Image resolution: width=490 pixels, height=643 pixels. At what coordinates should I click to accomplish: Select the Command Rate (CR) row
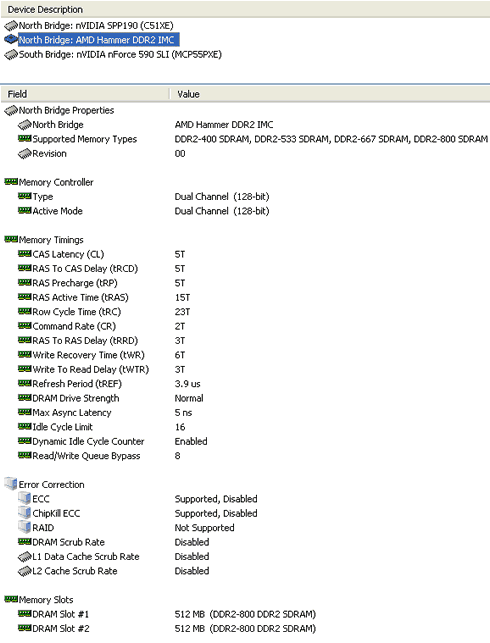coord(245,326)
